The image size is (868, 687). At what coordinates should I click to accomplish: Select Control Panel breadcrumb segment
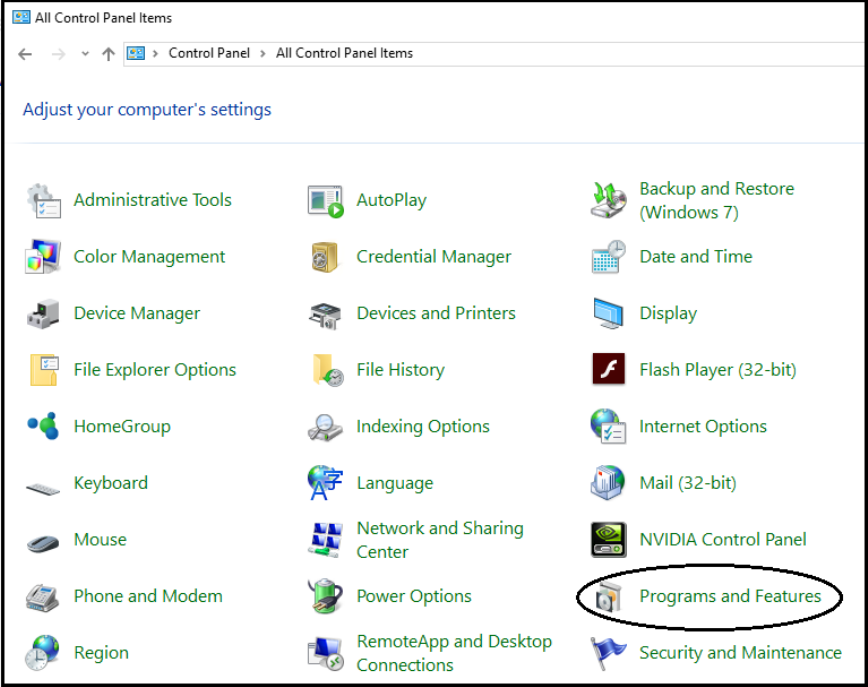209,53
